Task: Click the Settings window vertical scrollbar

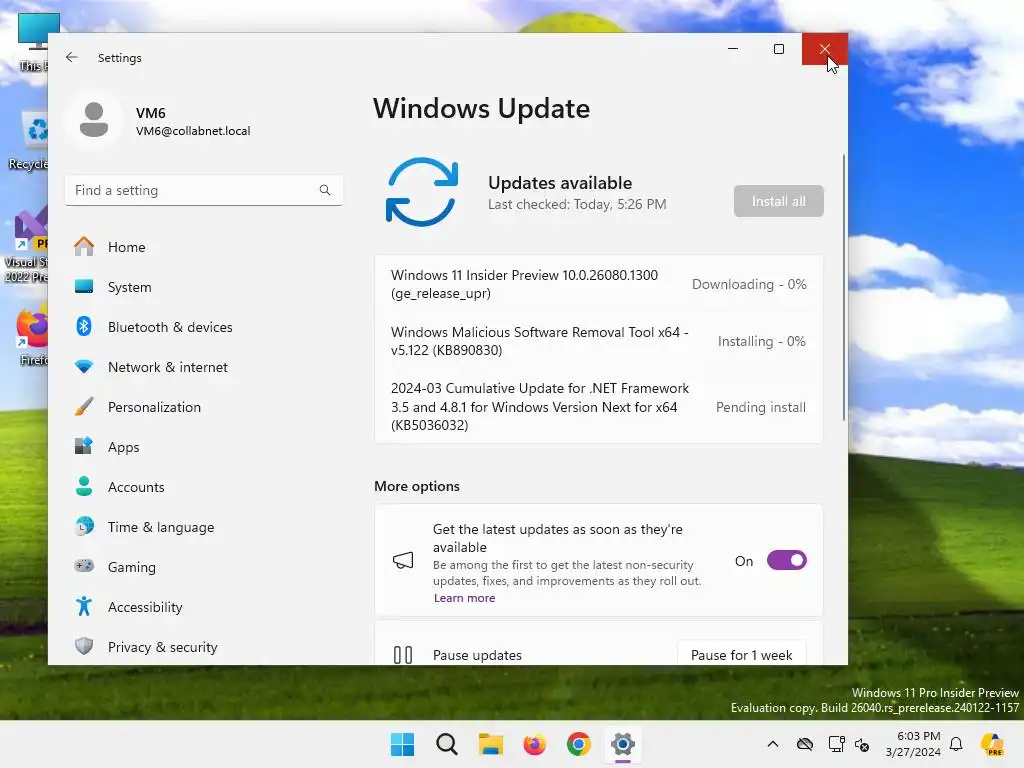Action: pos(843,287)
